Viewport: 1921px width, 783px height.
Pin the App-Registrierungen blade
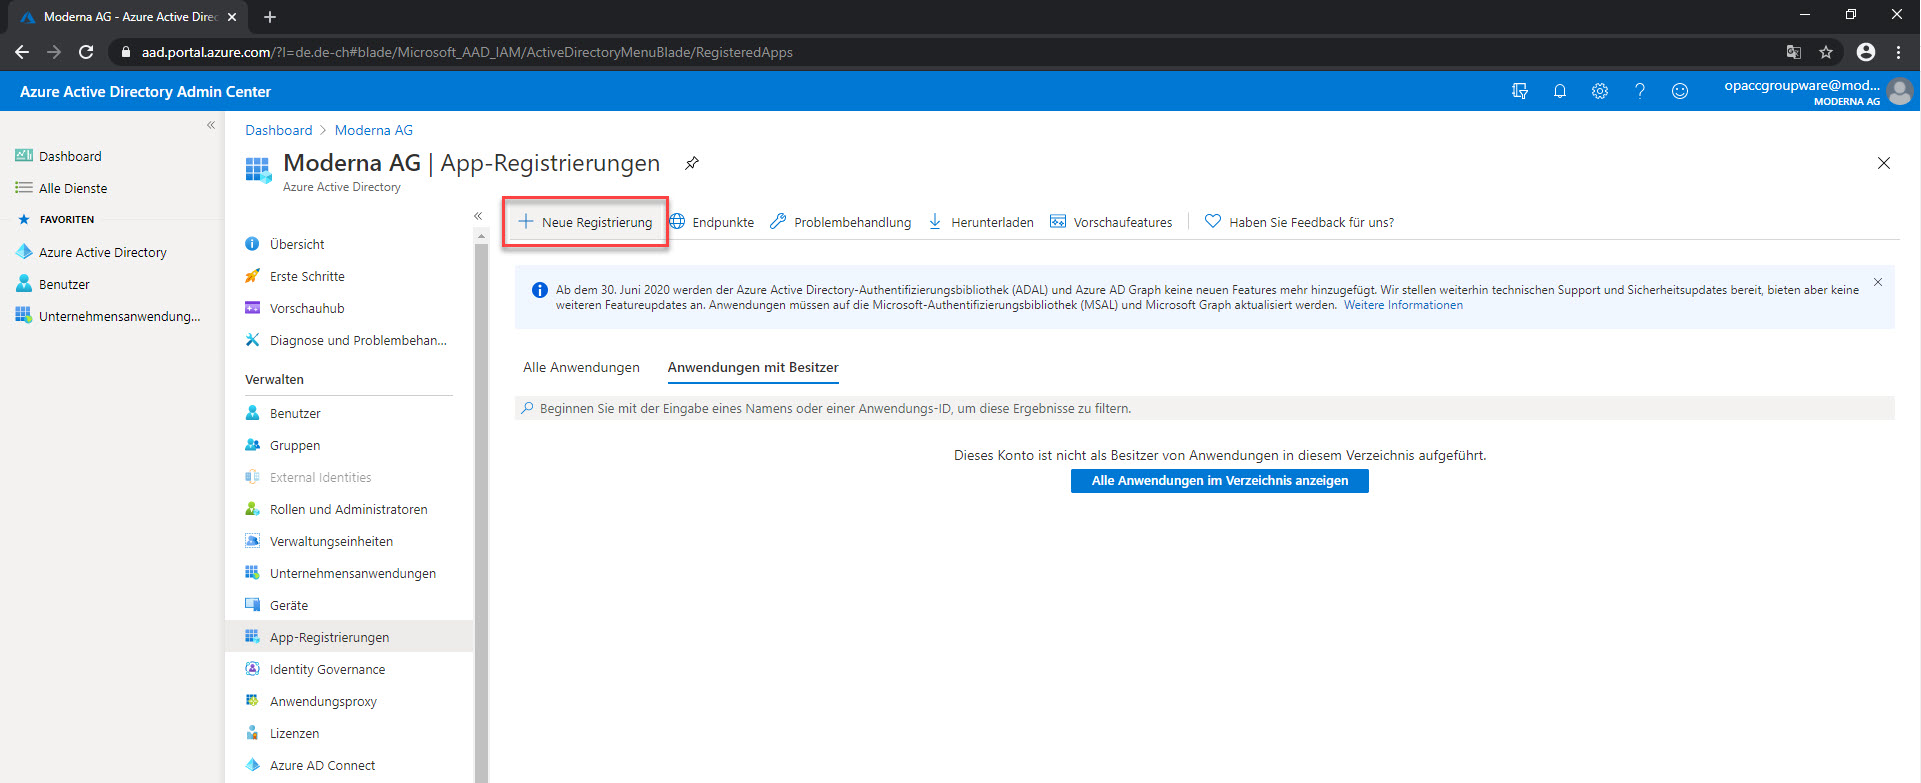691,163
